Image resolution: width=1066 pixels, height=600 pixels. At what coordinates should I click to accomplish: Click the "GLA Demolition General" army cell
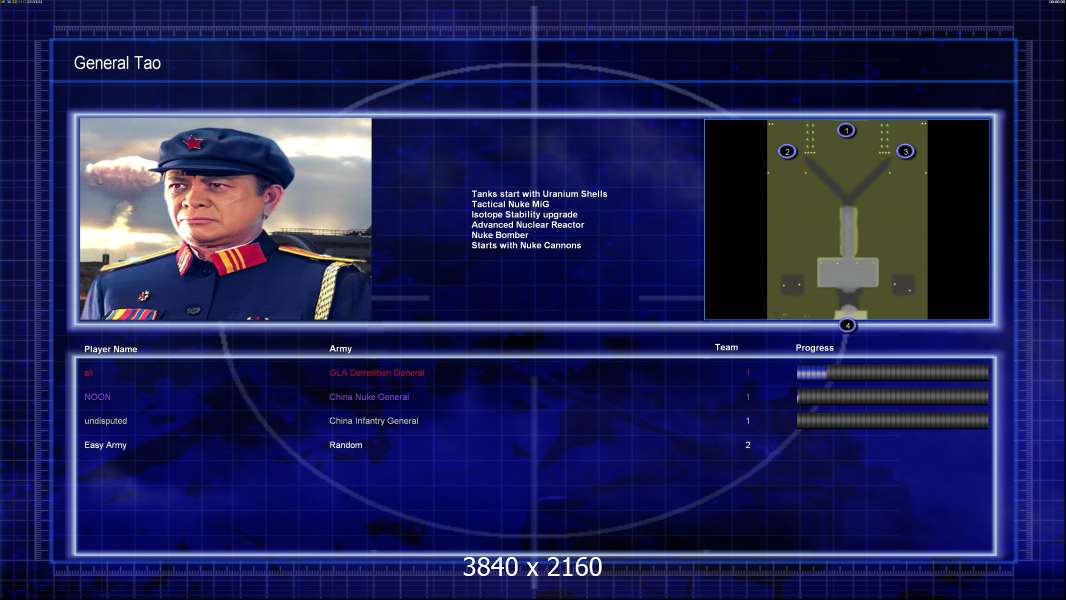[x=377, y=373]
